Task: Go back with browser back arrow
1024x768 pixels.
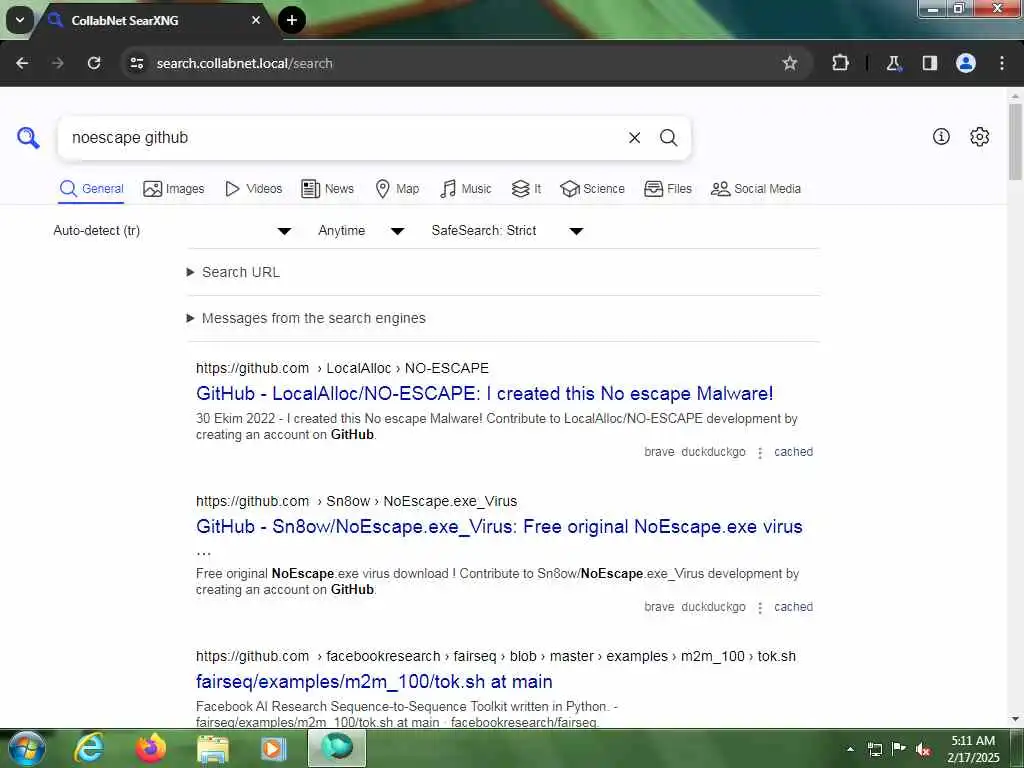Action: [x=22, y=63]
